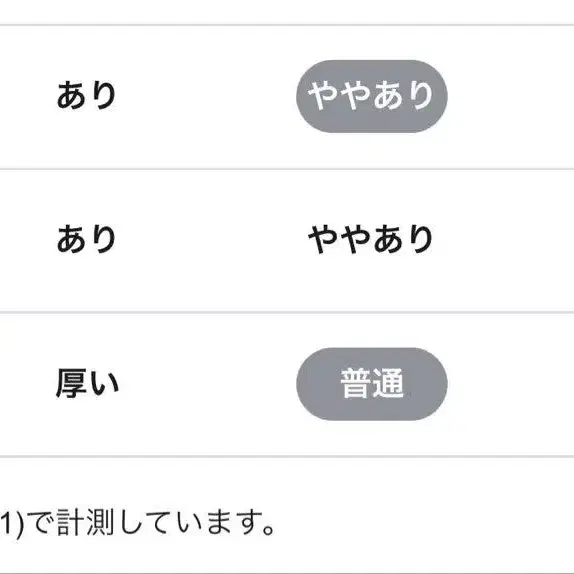574x574 pixels.
Task: Click the divider line directly above 厚い row
Action: (x=287, y=313)
